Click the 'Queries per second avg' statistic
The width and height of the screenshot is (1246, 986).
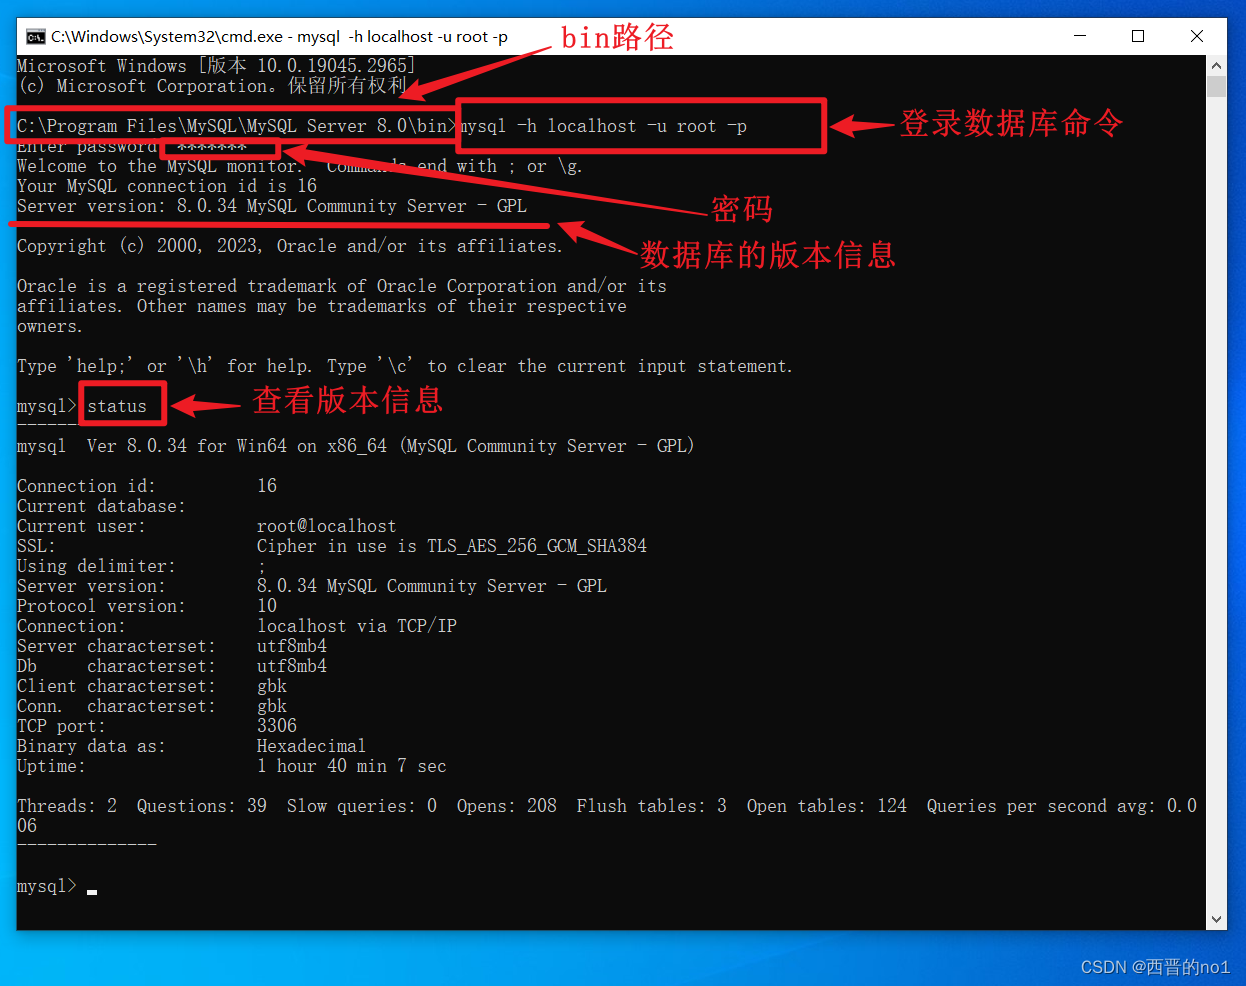click(x=1062, y=806)
